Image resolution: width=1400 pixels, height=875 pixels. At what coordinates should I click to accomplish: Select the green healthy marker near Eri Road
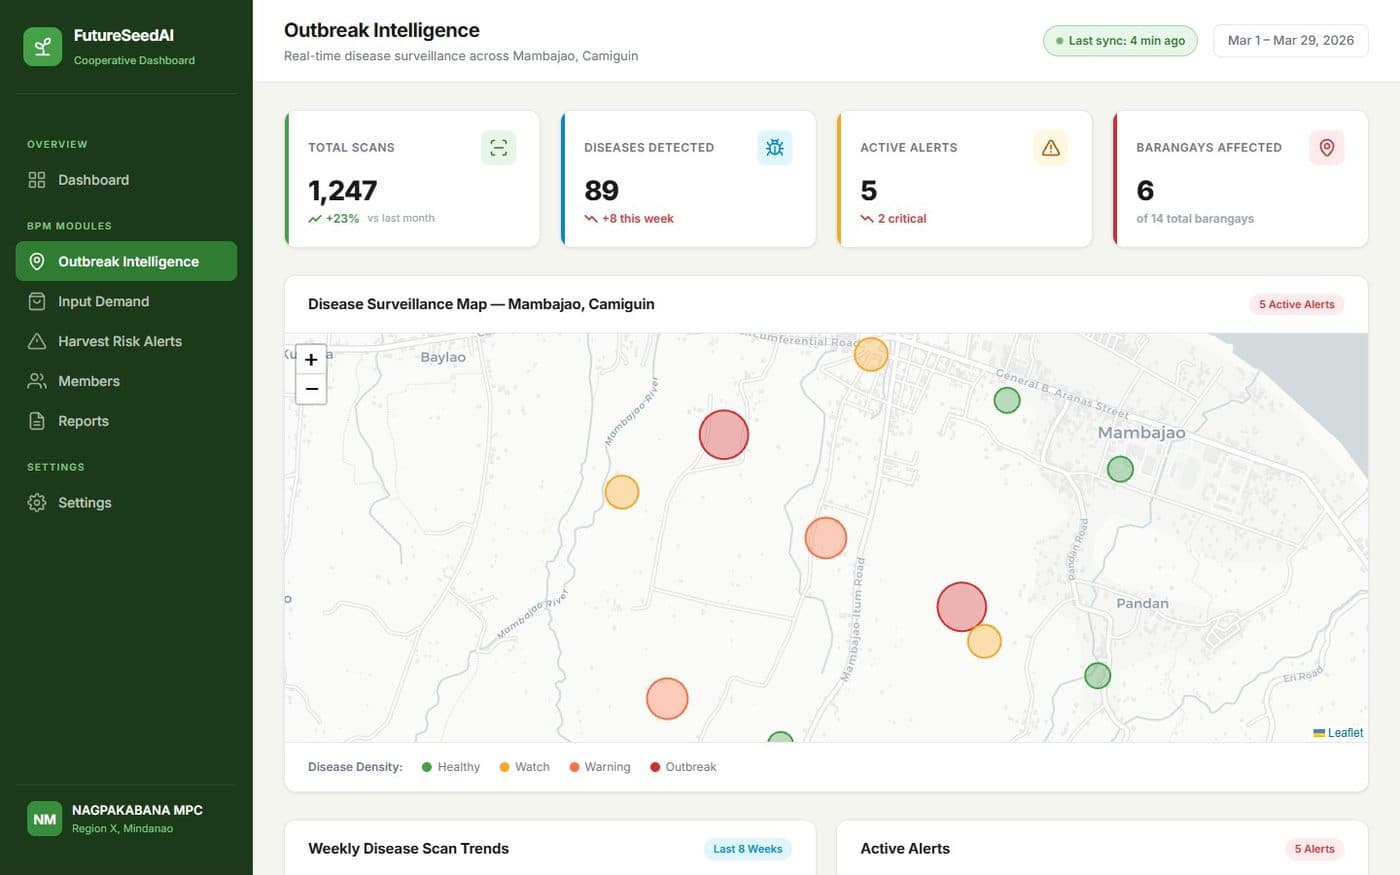1098,676
